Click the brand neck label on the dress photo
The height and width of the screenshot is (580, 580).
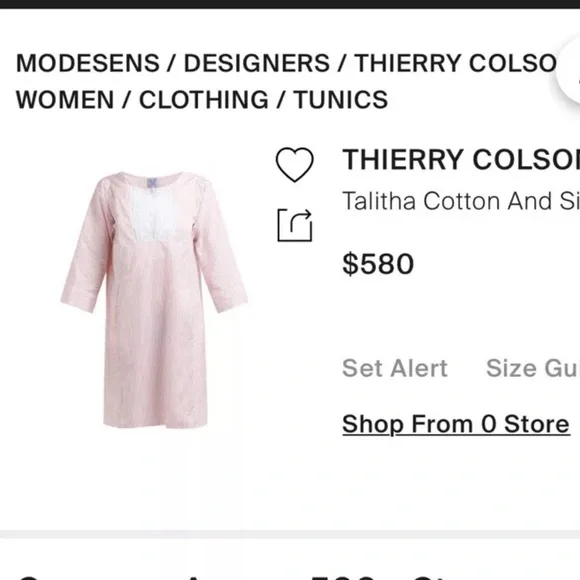click(x=152, y=183)
